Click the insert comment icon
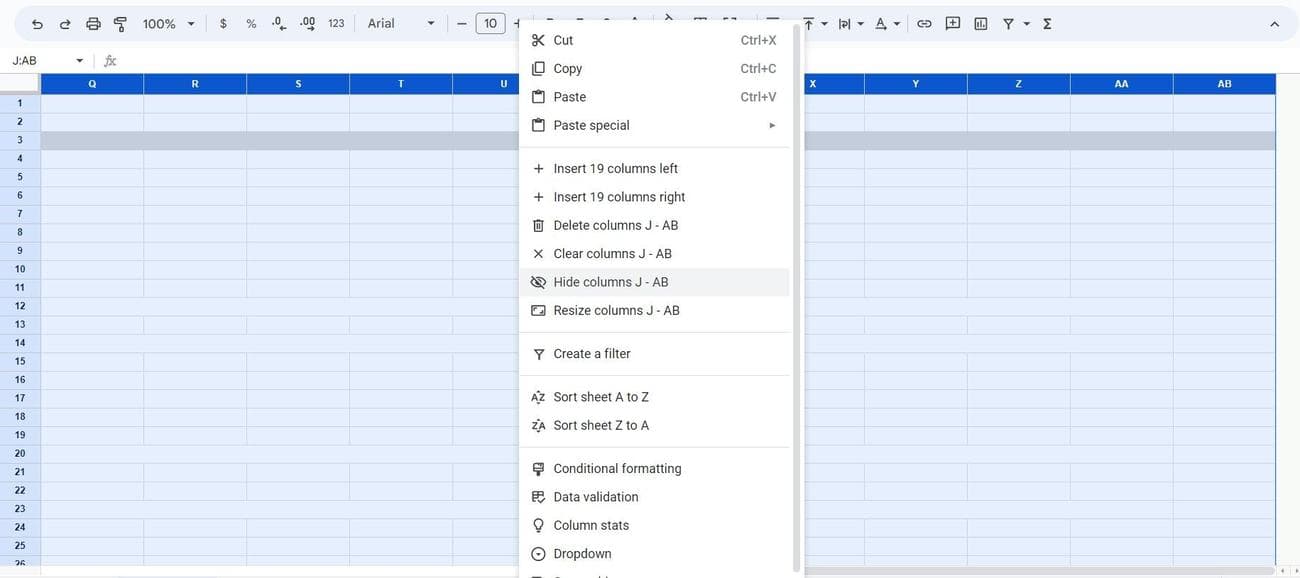 coord(952,23)
